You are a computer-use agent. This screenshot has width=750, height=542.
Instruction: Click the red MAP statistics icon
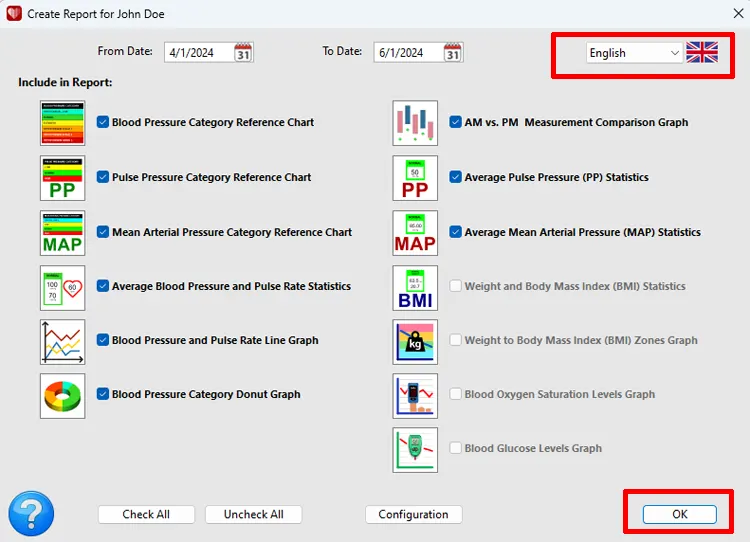(x=415, y=232)
